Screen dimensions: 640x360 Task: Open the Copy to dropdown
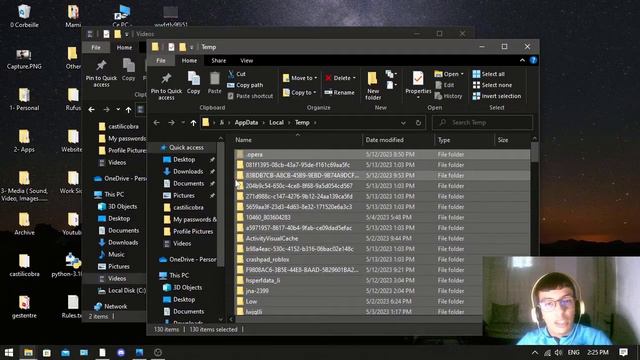300,93
